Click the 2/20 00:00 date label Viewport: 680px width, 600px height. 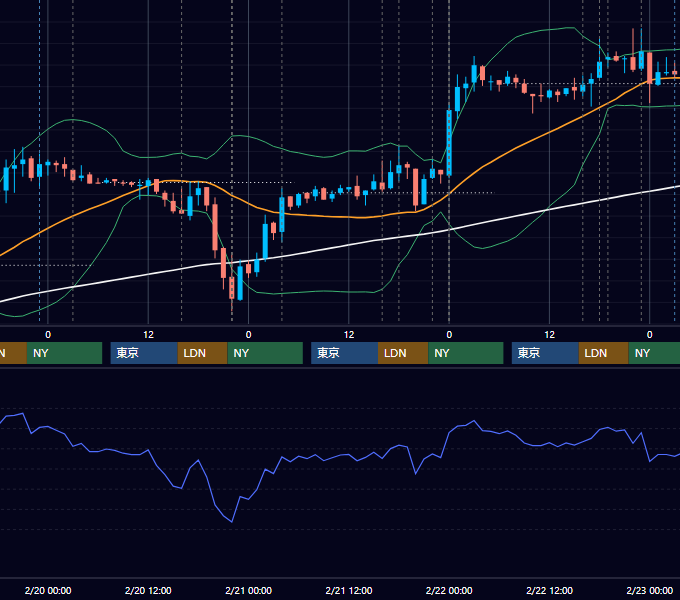[48, 590]
